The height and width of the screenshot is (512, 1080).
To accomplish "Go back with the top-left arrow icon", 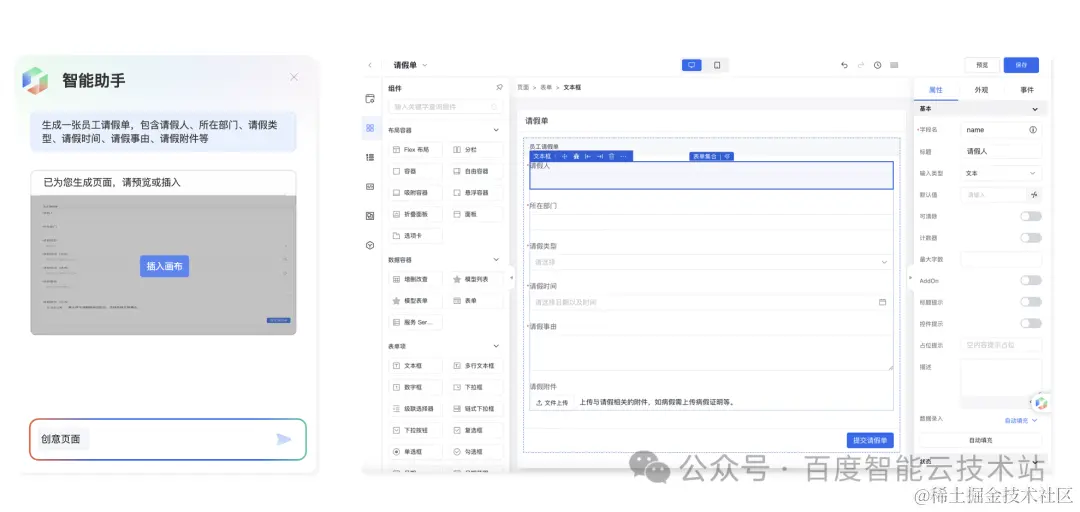I will click(370, 65).
